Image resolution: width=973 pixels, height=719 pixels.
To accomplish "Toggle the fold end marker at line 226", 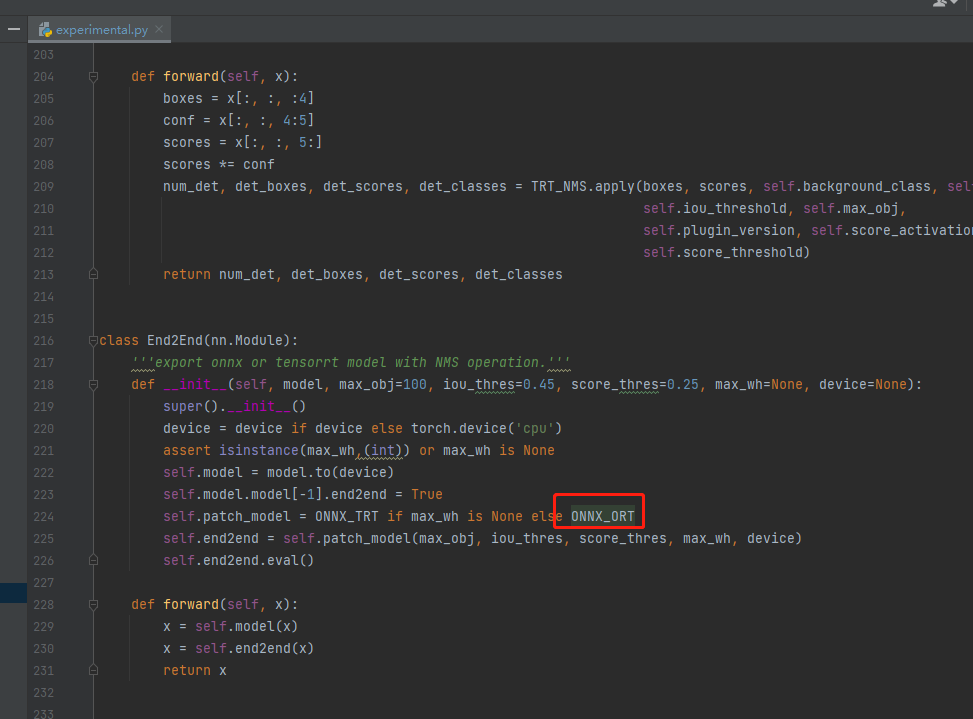I will 93,560.
